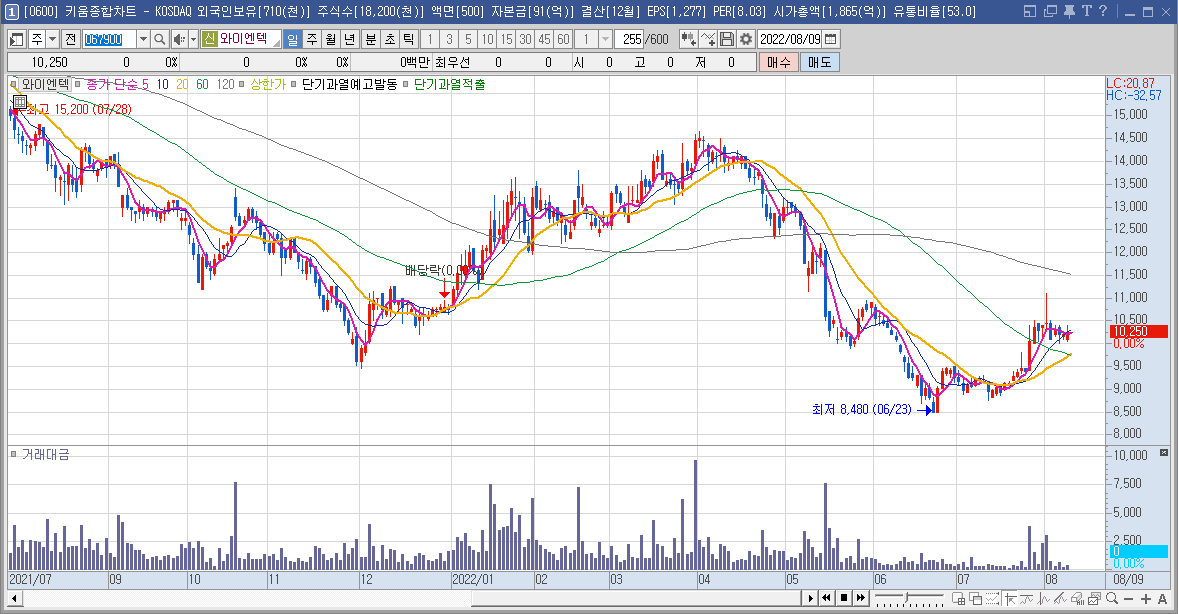Open dropdown arrow next to 주

click(53, 39)
